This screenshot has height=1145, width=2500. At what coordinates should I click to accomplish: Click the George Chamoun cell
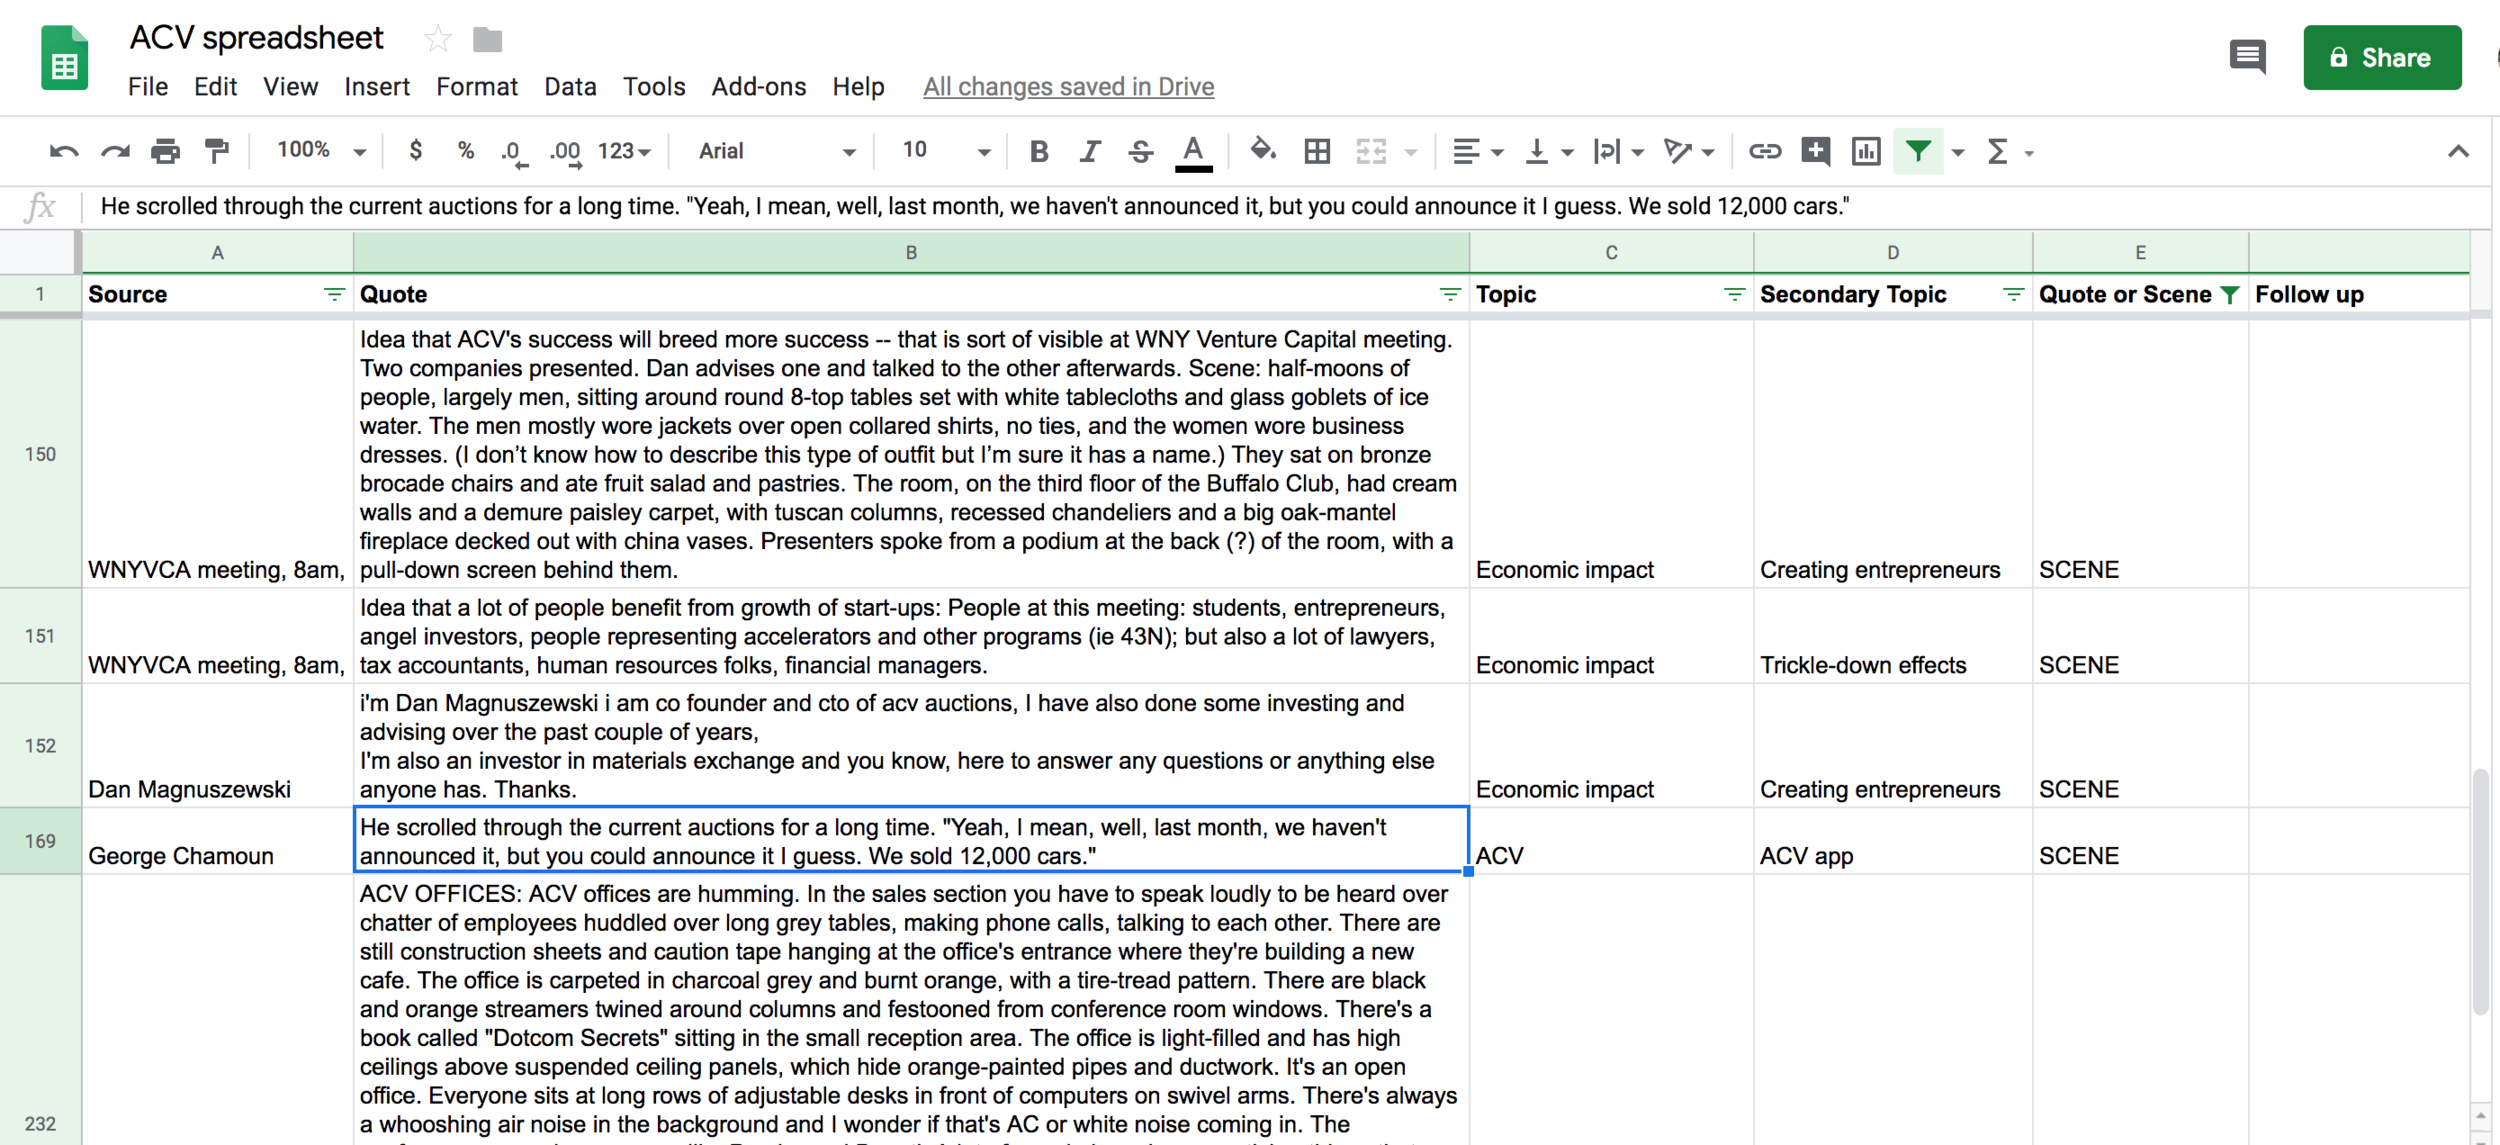pyautogui.click(x=217, y=841)
